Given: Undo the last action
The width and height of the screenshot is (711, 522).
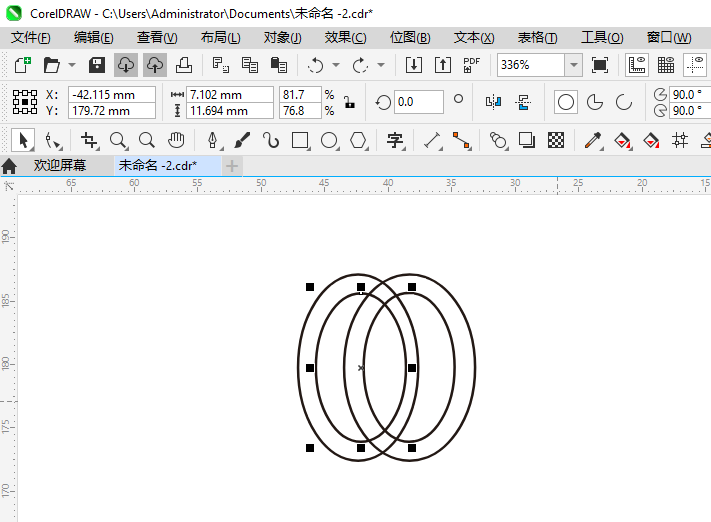Looking at the screenshot, I should pyautogui.click(x=315, y=65).
